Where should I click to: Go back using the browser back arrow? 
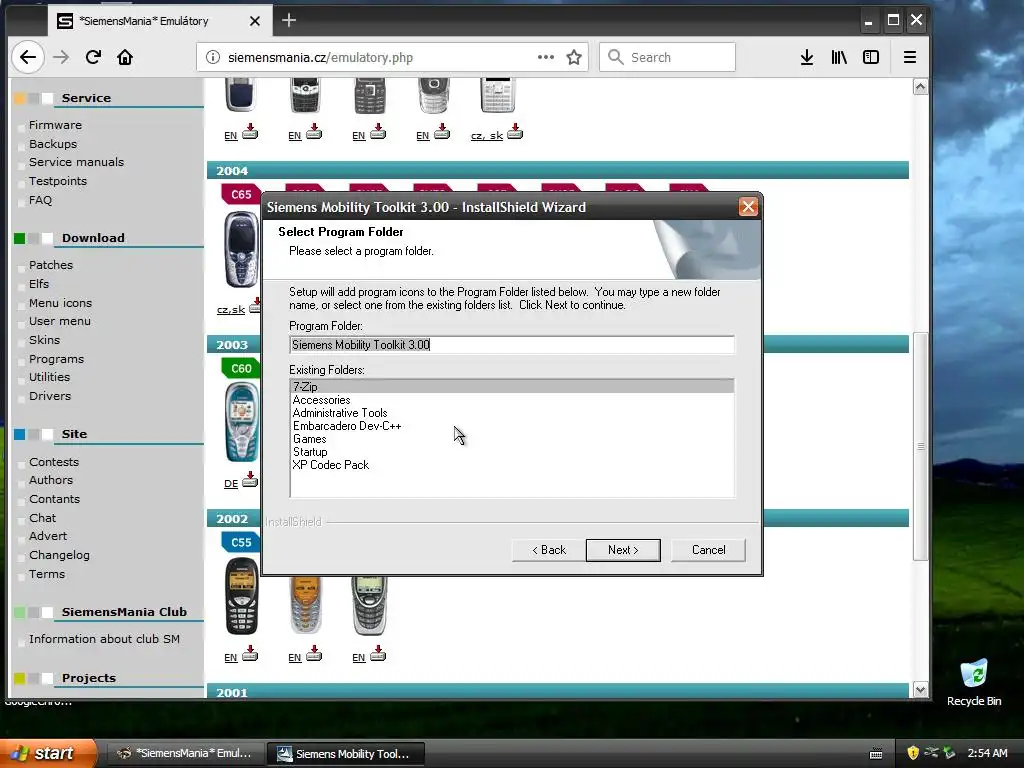click(x=27, y=57)
